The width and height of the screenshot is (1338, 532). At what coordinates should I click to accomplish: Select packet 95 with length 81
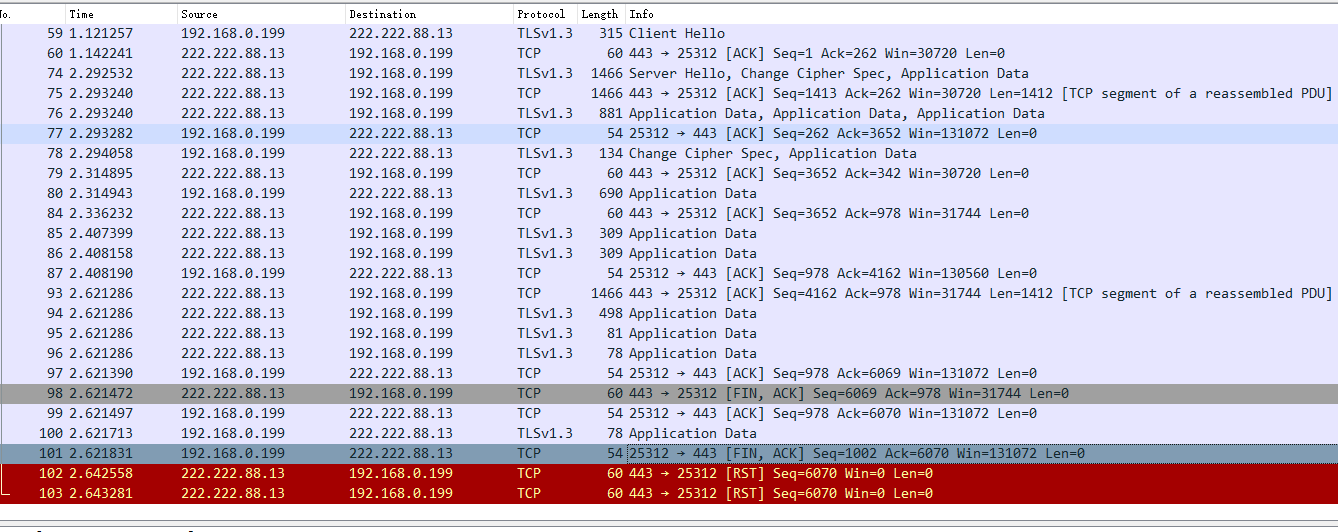(x=669, y=334)
